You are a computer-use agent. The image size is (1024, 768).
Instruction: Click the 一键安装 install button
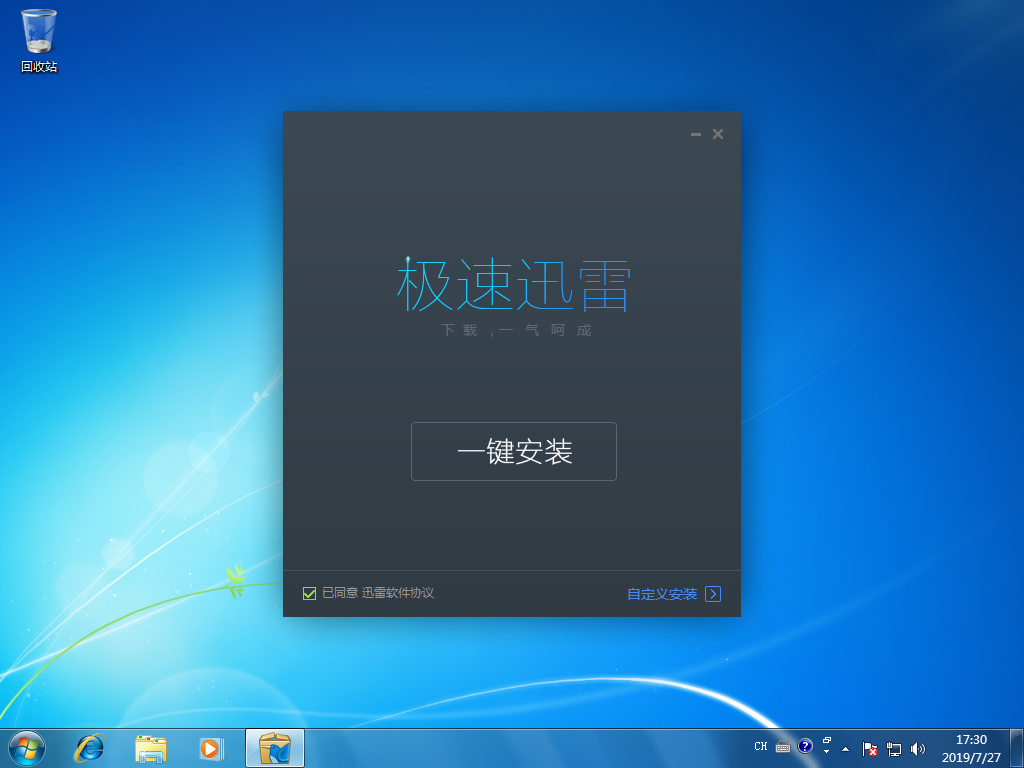[513, 451]
